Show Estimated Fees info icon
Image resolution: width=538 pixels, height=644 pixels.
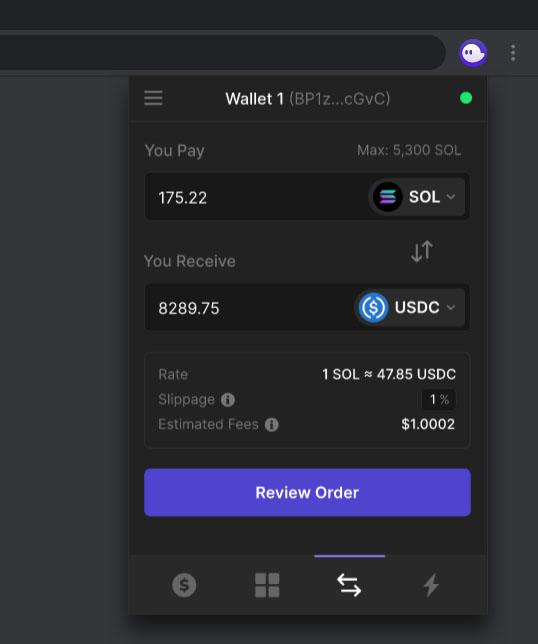pyautogui.click(x=271, y=425)
